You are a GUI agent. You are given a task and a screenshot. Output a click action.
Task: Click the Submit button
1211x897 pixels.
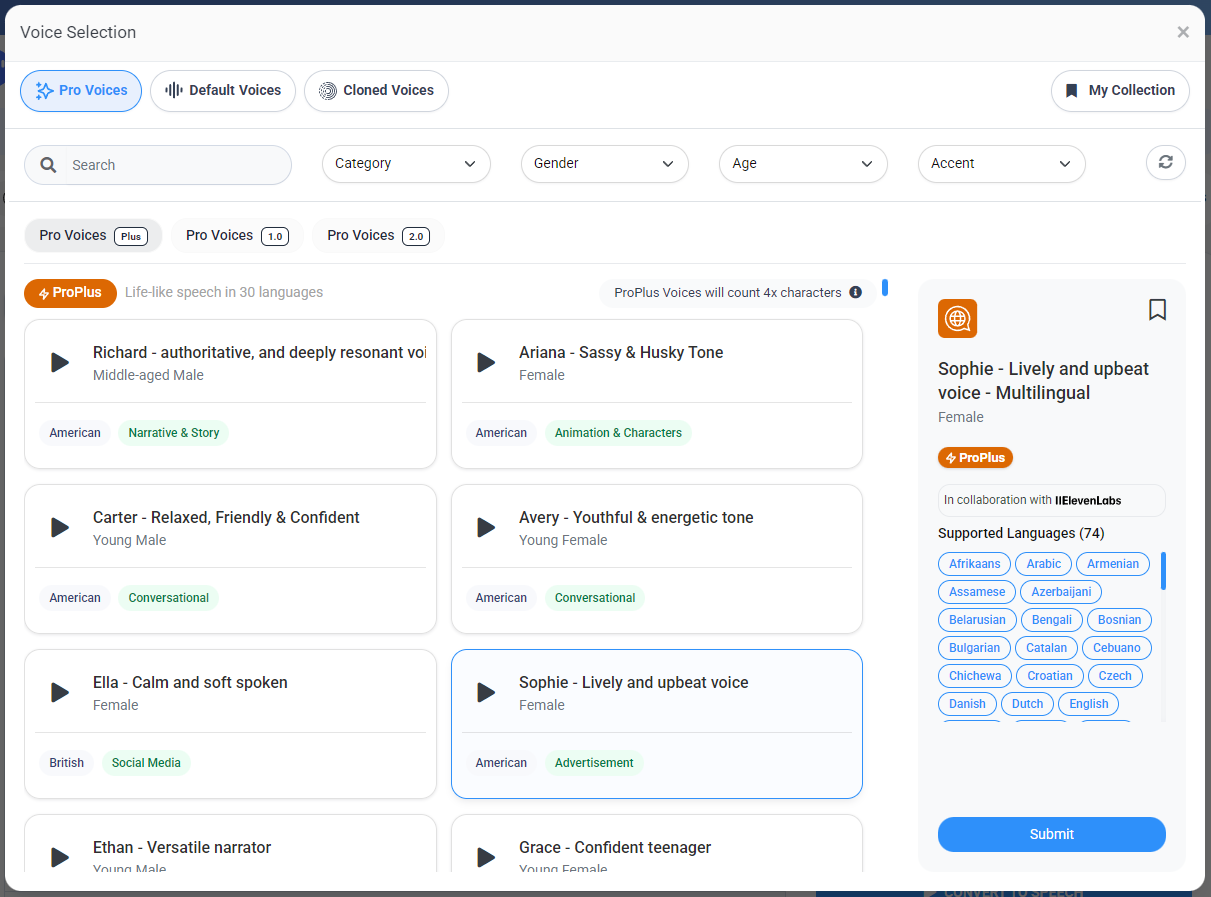(x=1051, y=834)
